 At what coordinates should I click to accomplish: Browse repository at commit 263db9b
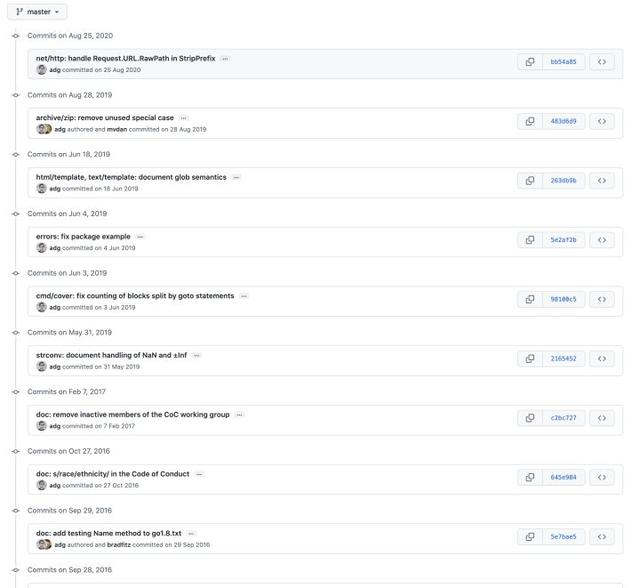click(x=602, y=181)
